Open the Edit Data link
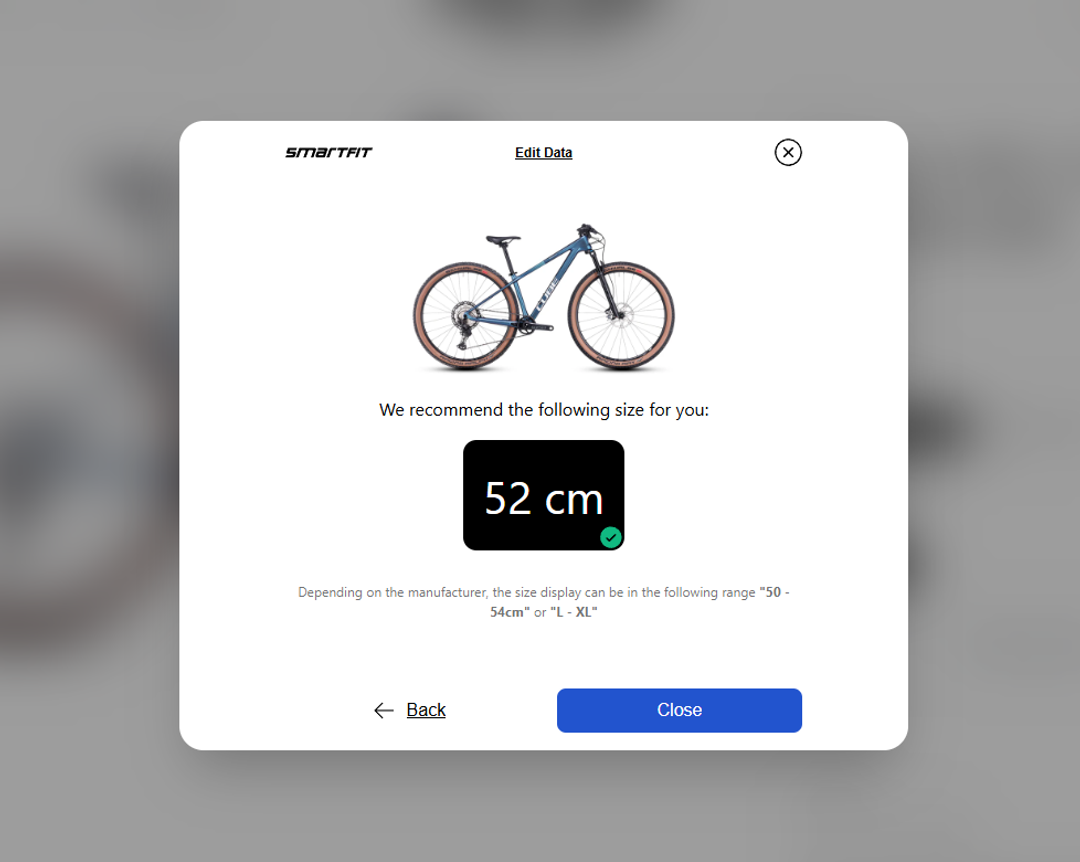Viewport: 1080px width, 862px height. tap(543, 152)
